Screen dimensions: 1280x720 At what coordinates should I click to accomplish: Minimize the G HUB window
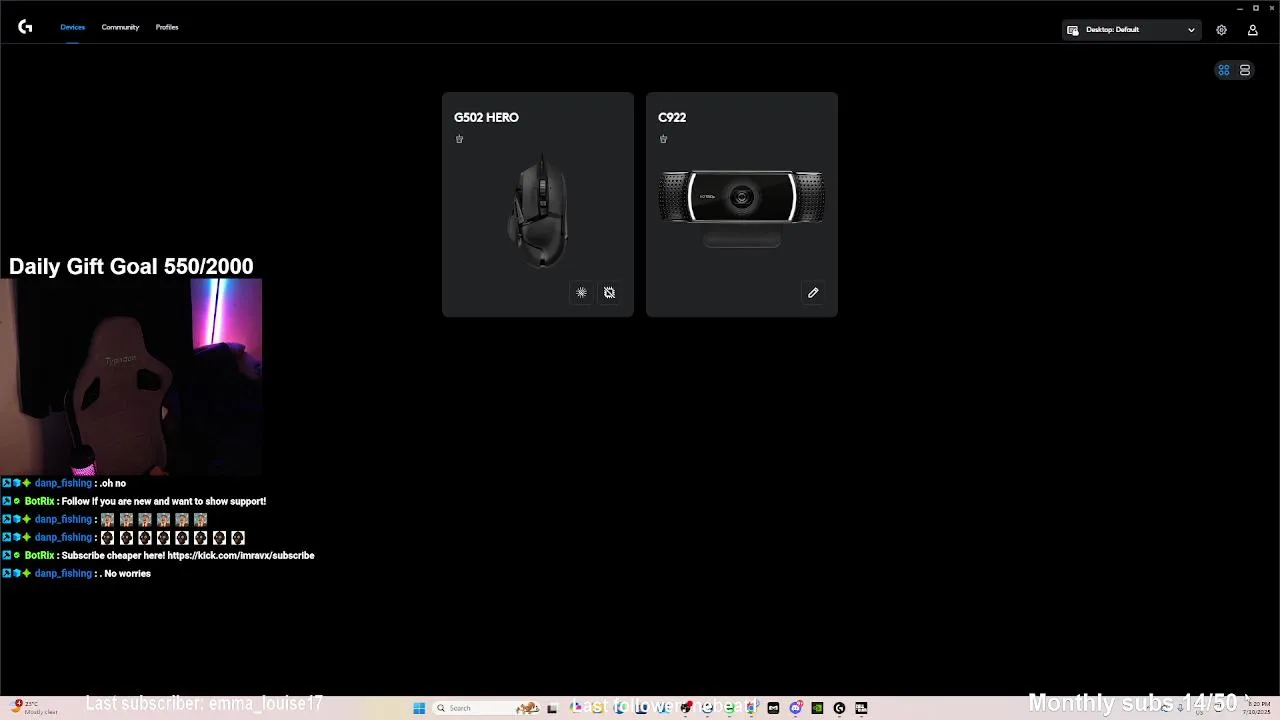click(x=1240, y=8)
